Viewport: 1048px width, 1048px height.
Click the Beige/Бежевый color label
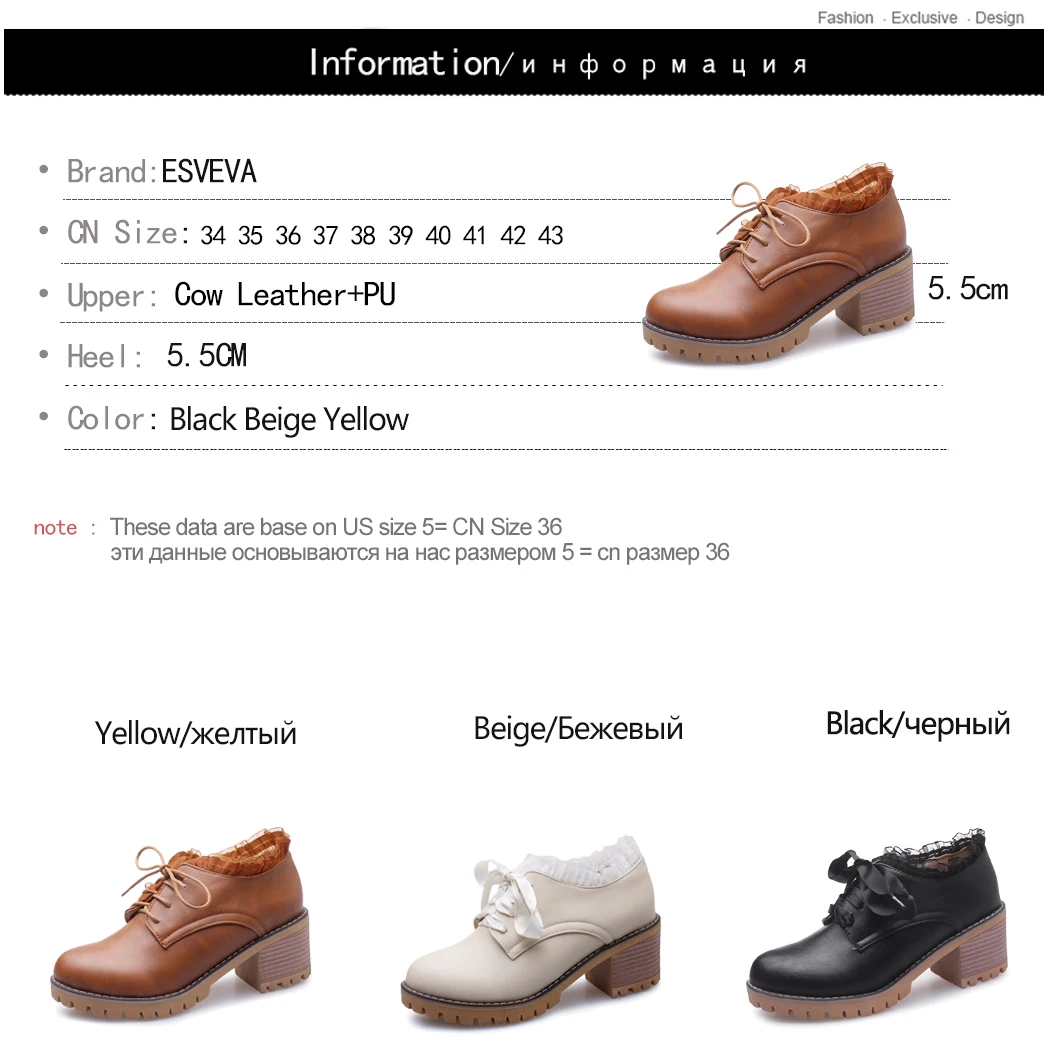578,729
